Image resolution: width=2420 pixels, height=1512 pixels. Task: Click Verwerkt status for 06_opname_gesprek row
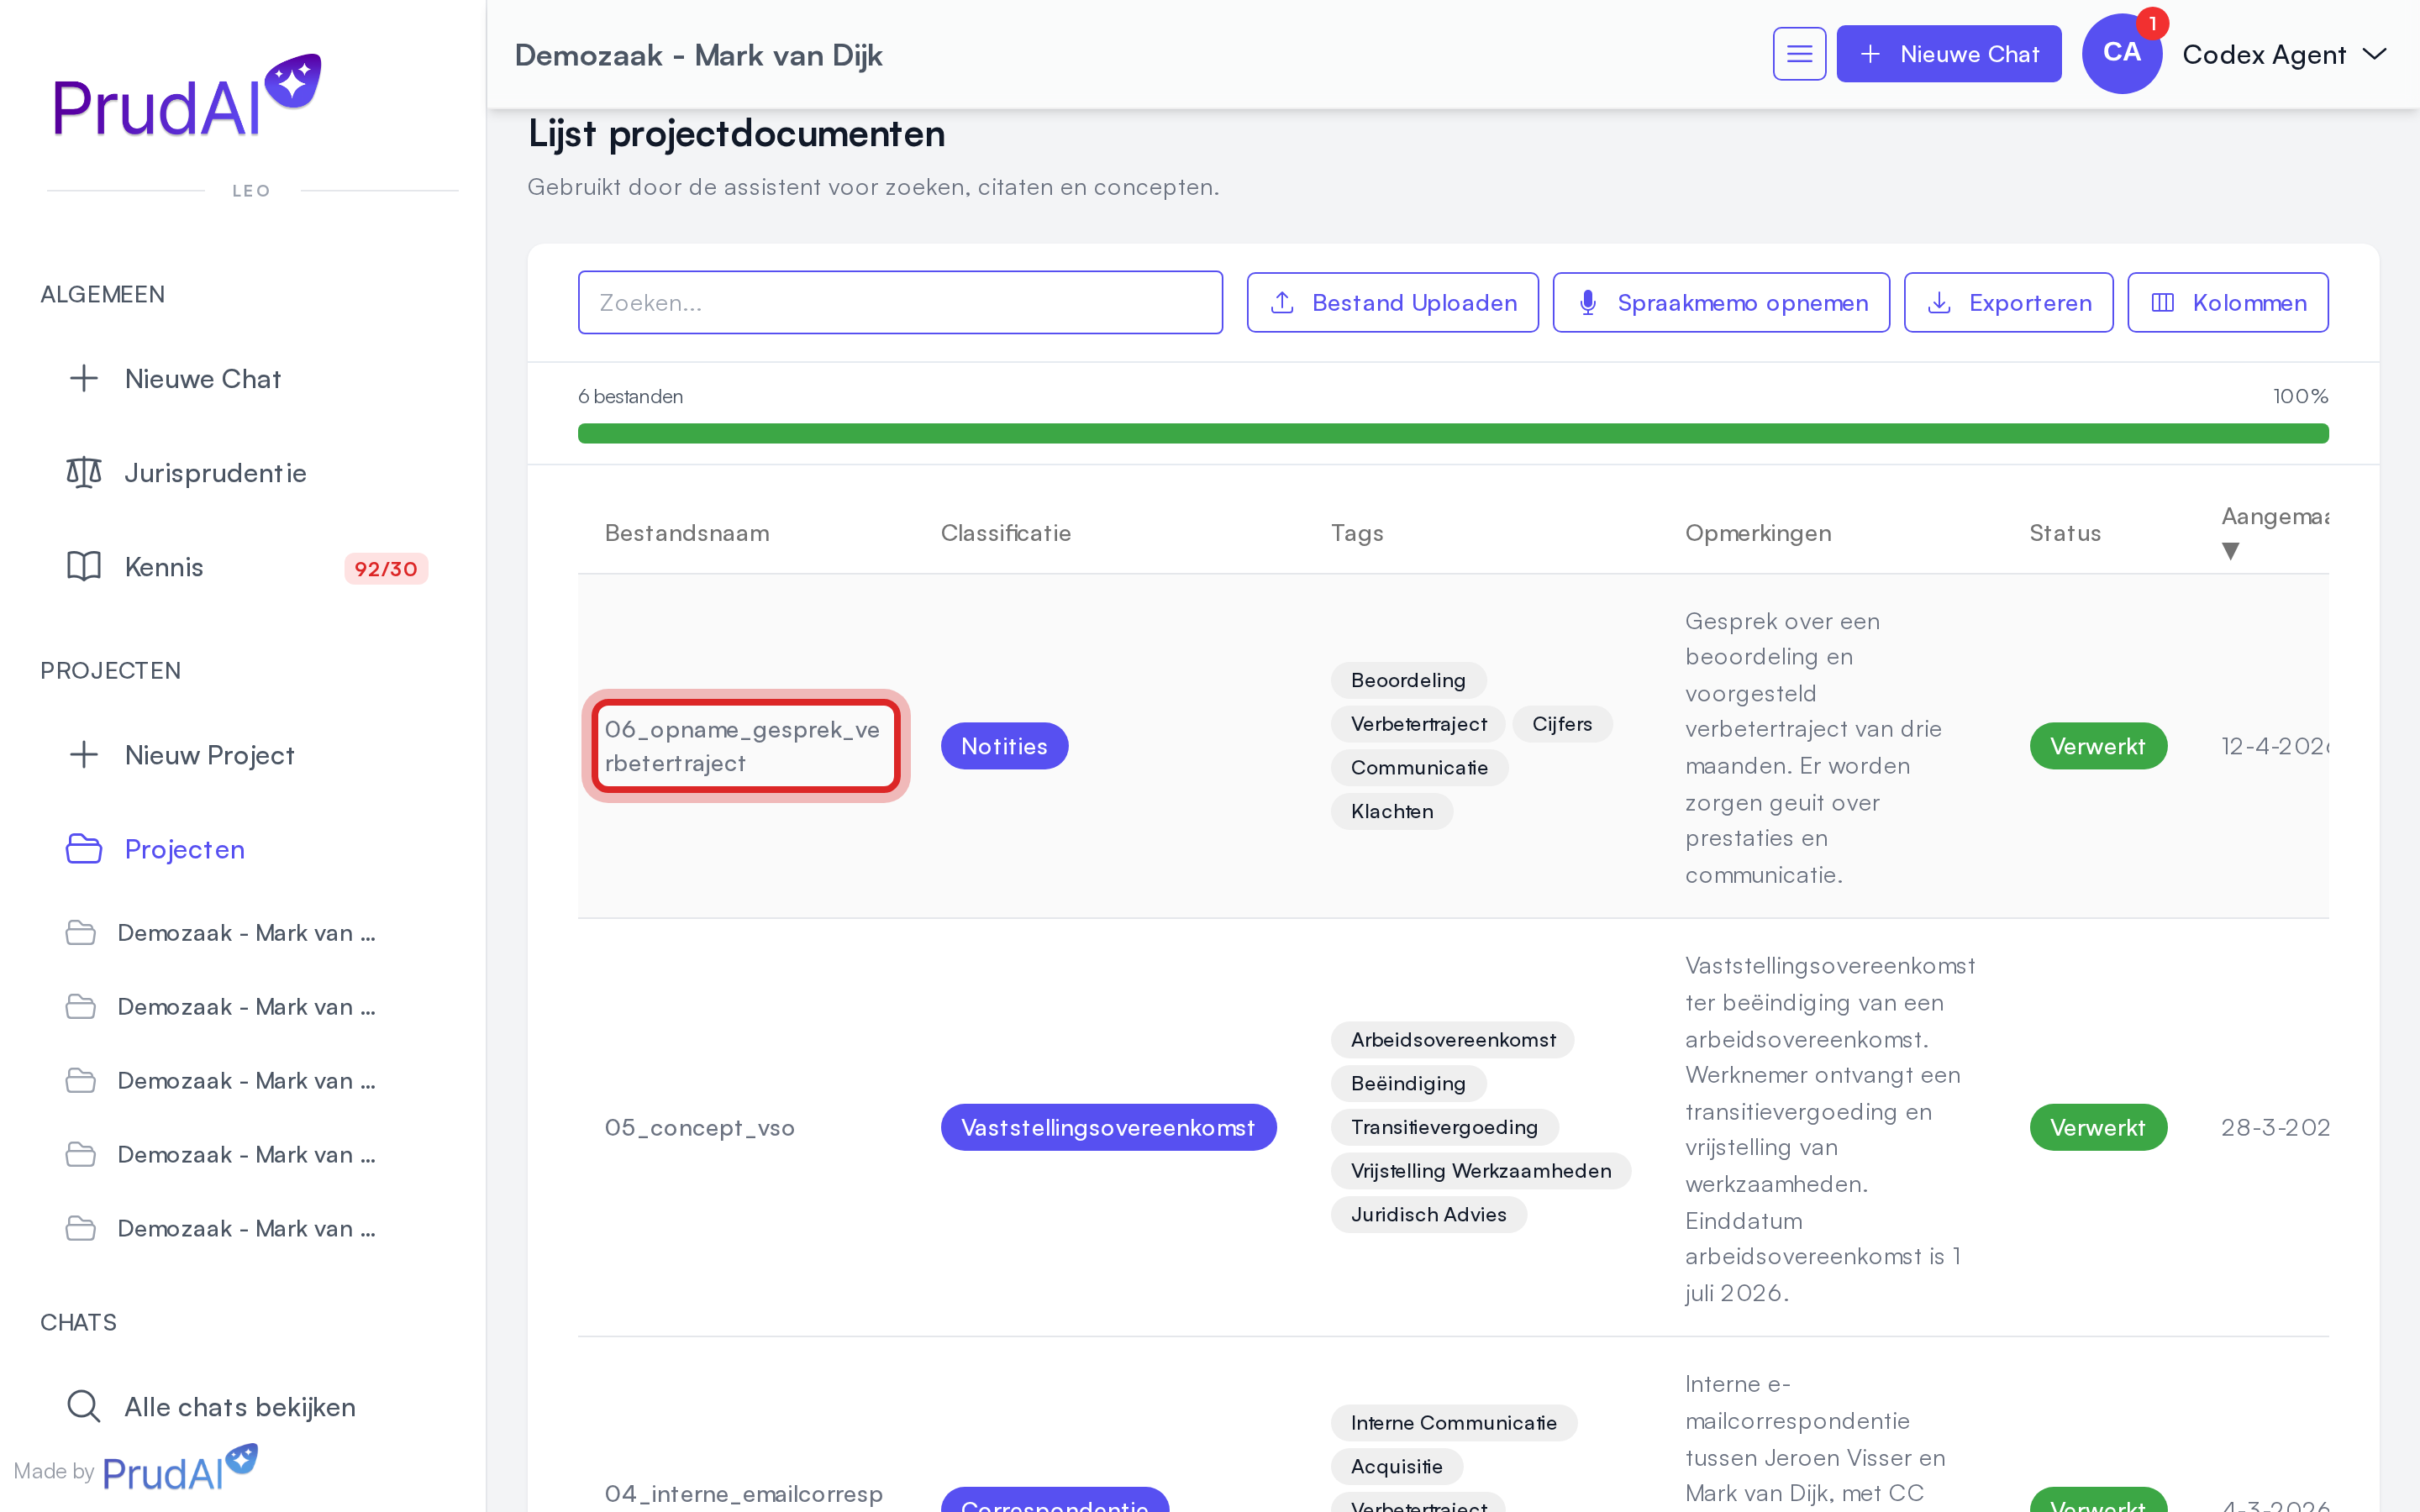pyautogui.click(x=2098, y=746)
